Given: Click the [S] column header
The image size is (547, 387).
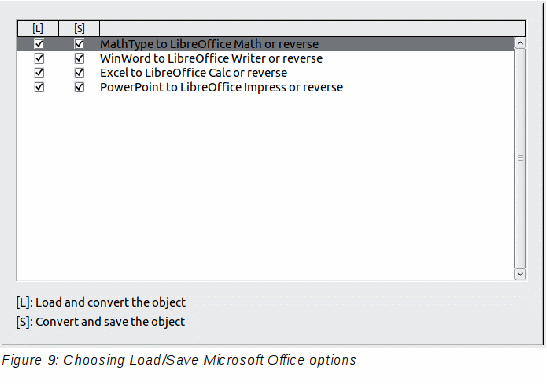Looking at the screenshot, I should point(79,28).
